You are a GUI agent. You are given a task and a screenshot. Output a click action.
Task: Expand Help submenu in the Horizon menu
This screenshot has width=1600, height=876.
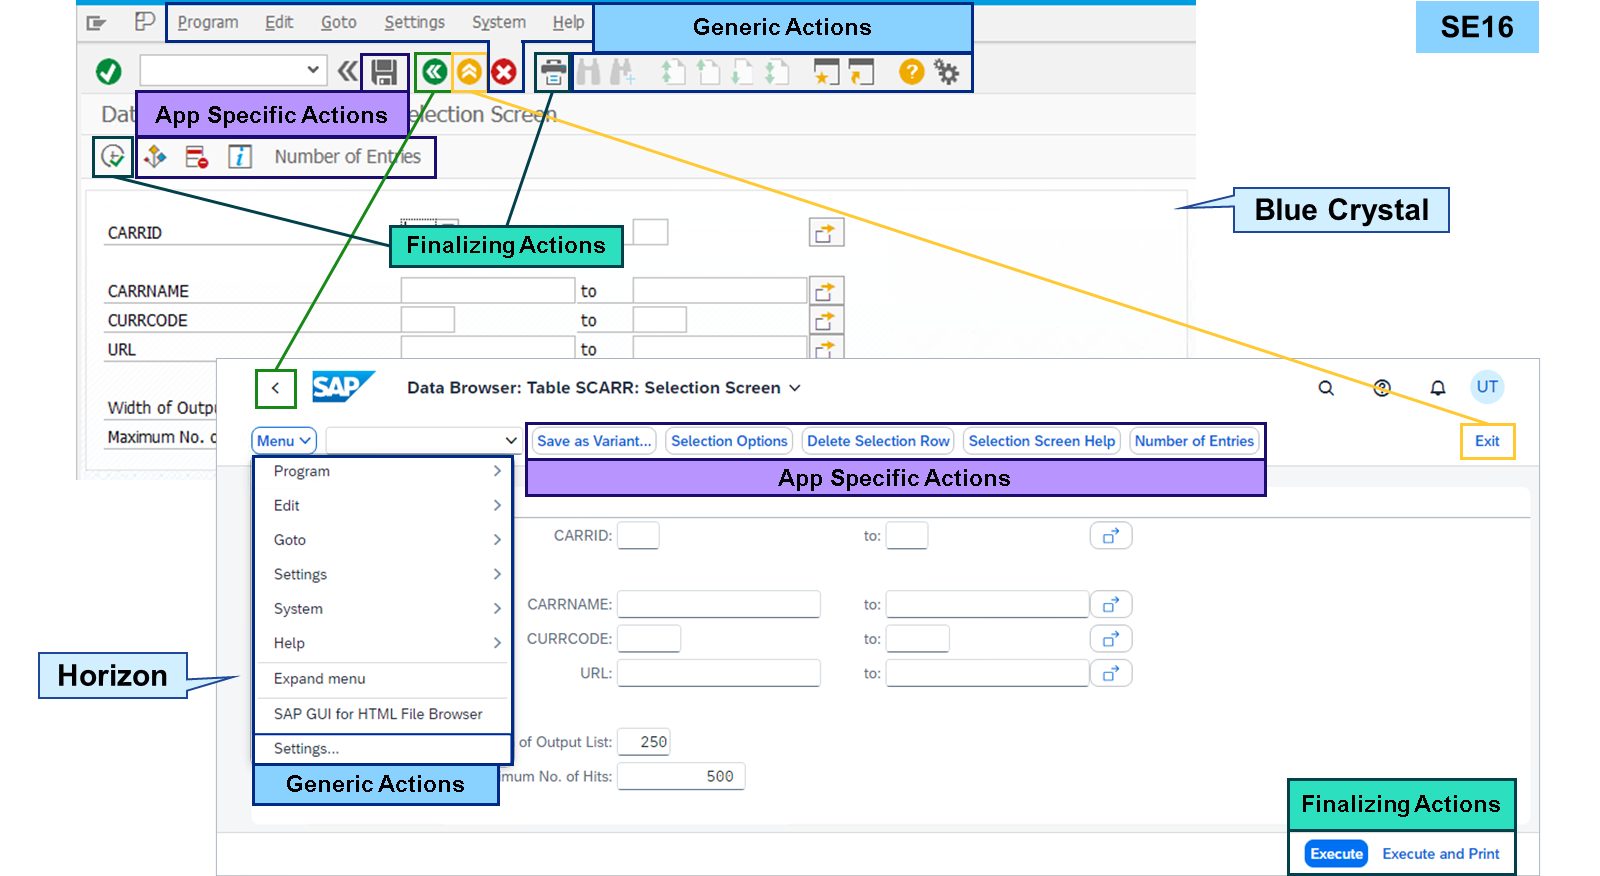497,643
